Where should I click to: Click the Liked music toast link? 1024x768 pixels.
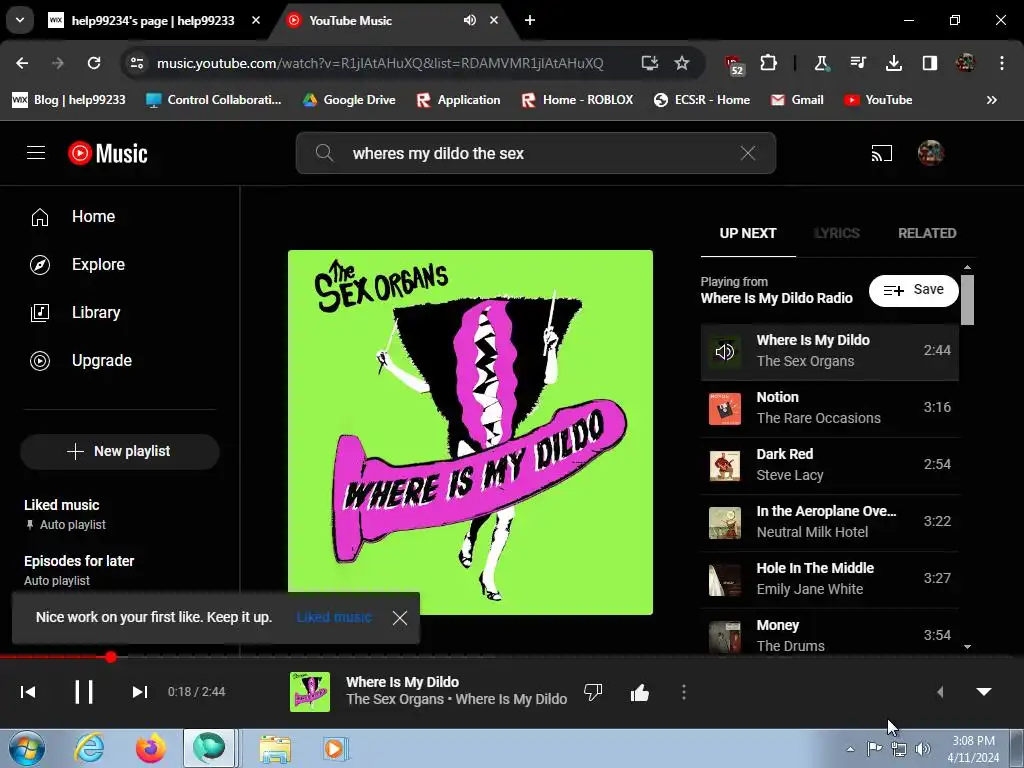tap(334, 617)
